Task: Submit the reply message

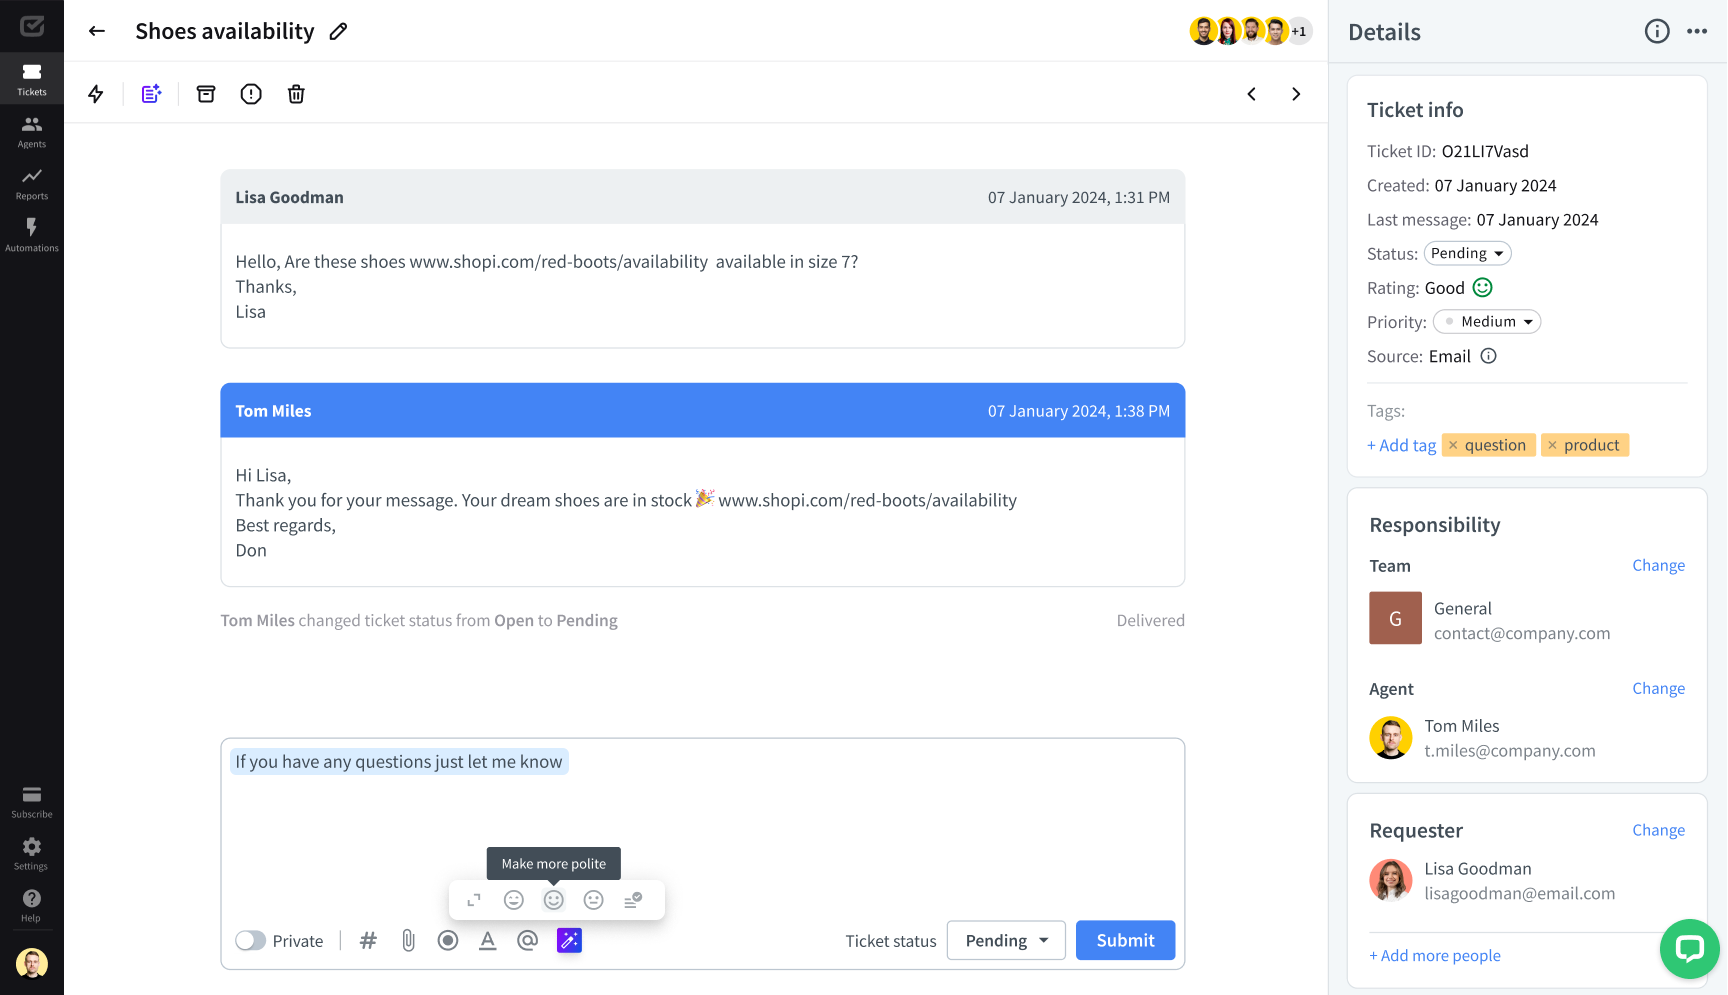Action: coord(1125,940)
